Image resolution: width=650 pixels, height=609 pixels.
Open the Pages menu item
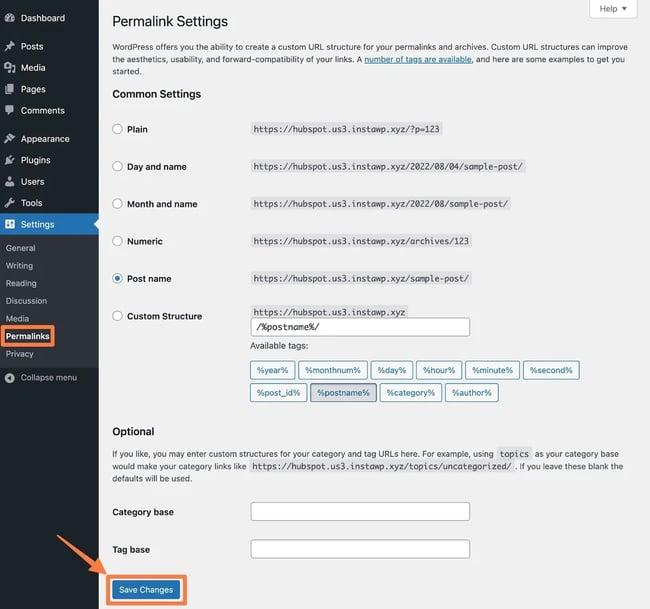(x=49, y=89)
